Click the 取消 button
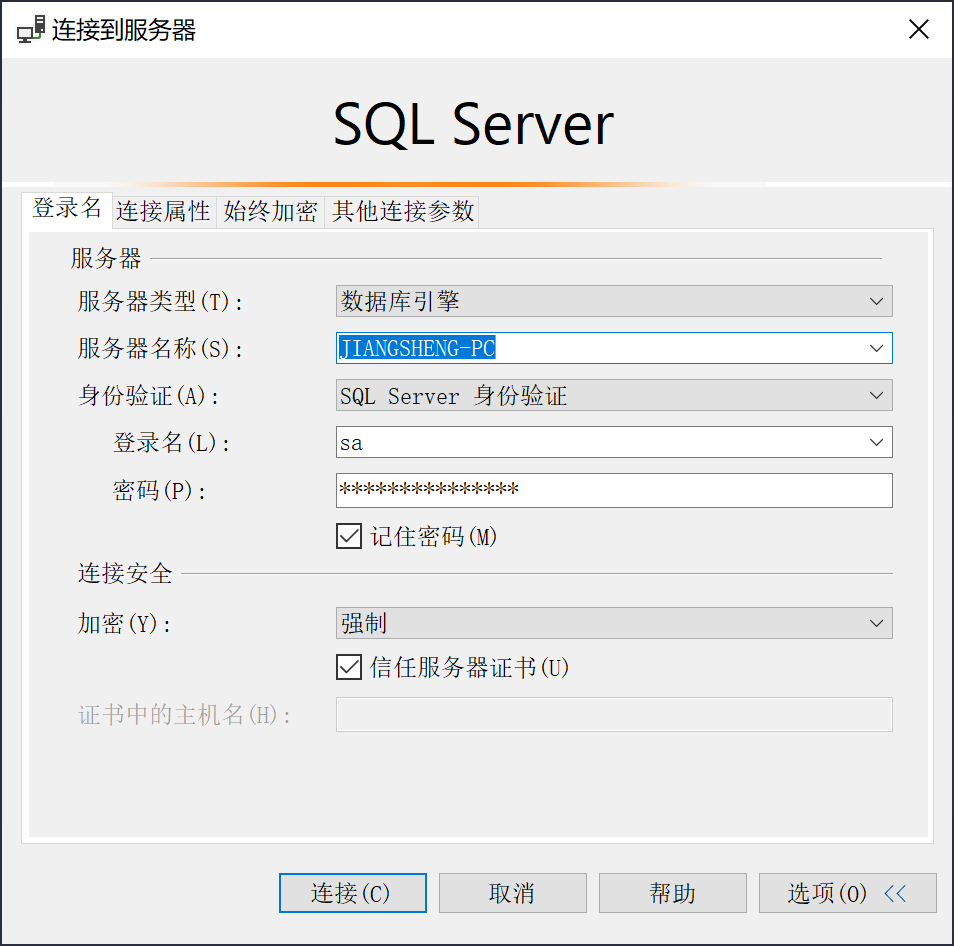954x946 pixels. (512, 893)
